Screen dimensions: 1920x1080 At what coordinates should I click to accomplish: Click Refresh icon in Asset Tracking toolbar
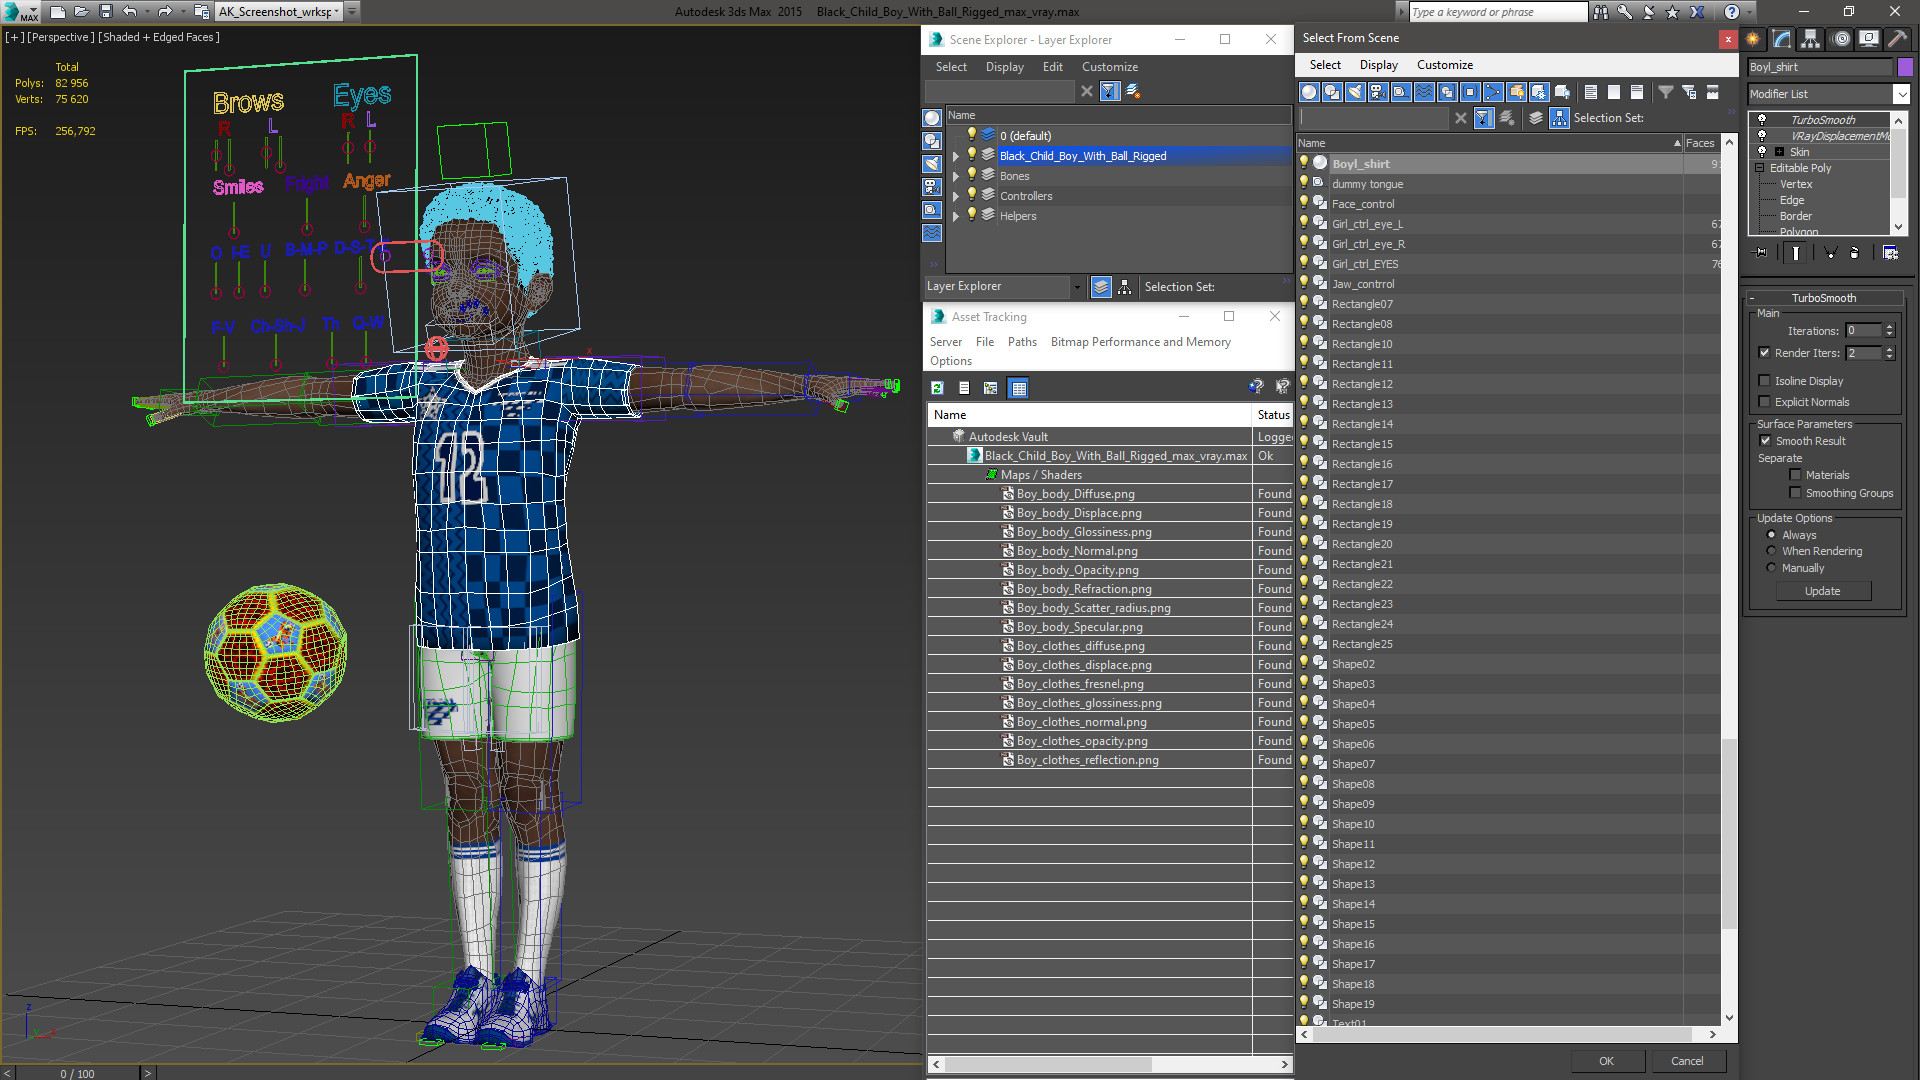click(x=937, y=388)
